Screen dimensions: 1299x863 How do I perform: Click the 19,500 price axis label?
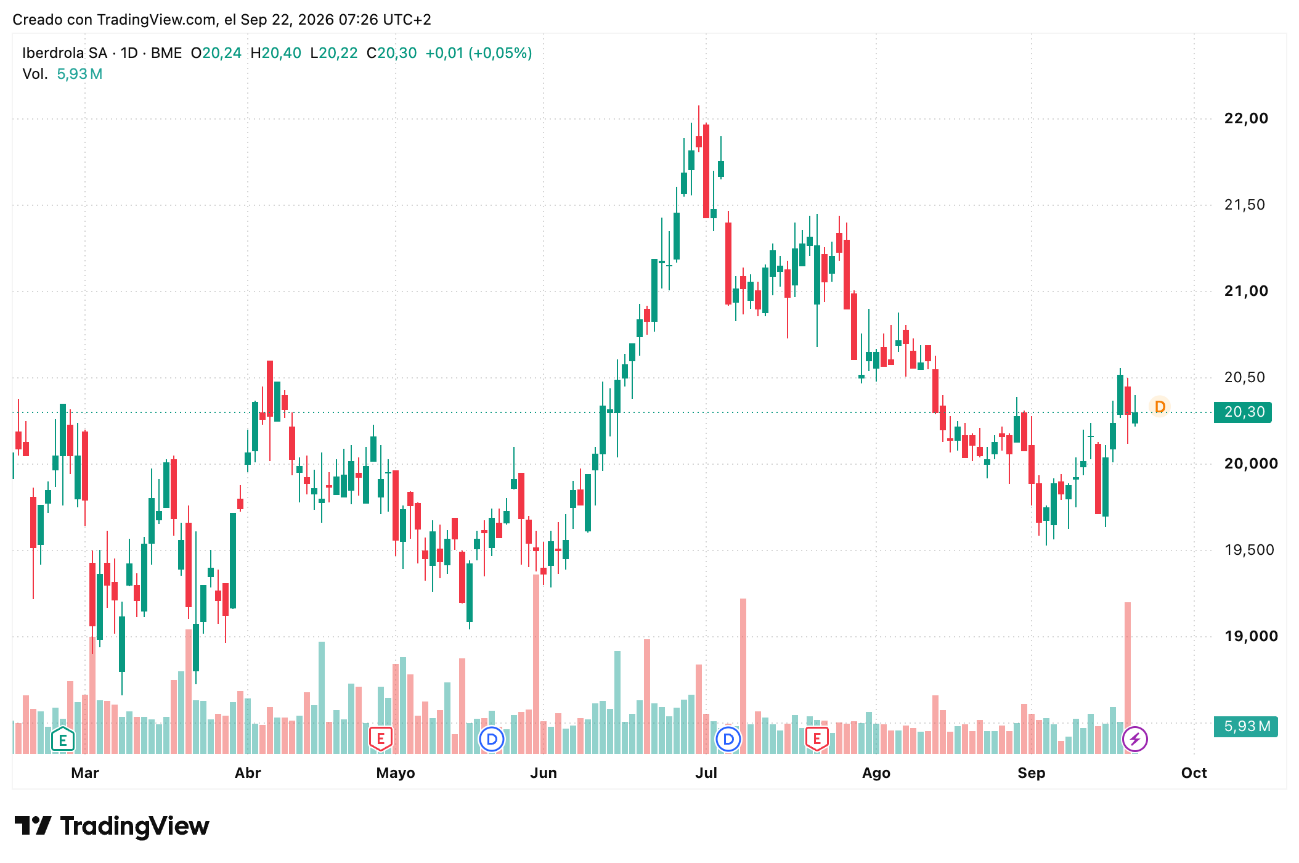(x=1247, y=550)
